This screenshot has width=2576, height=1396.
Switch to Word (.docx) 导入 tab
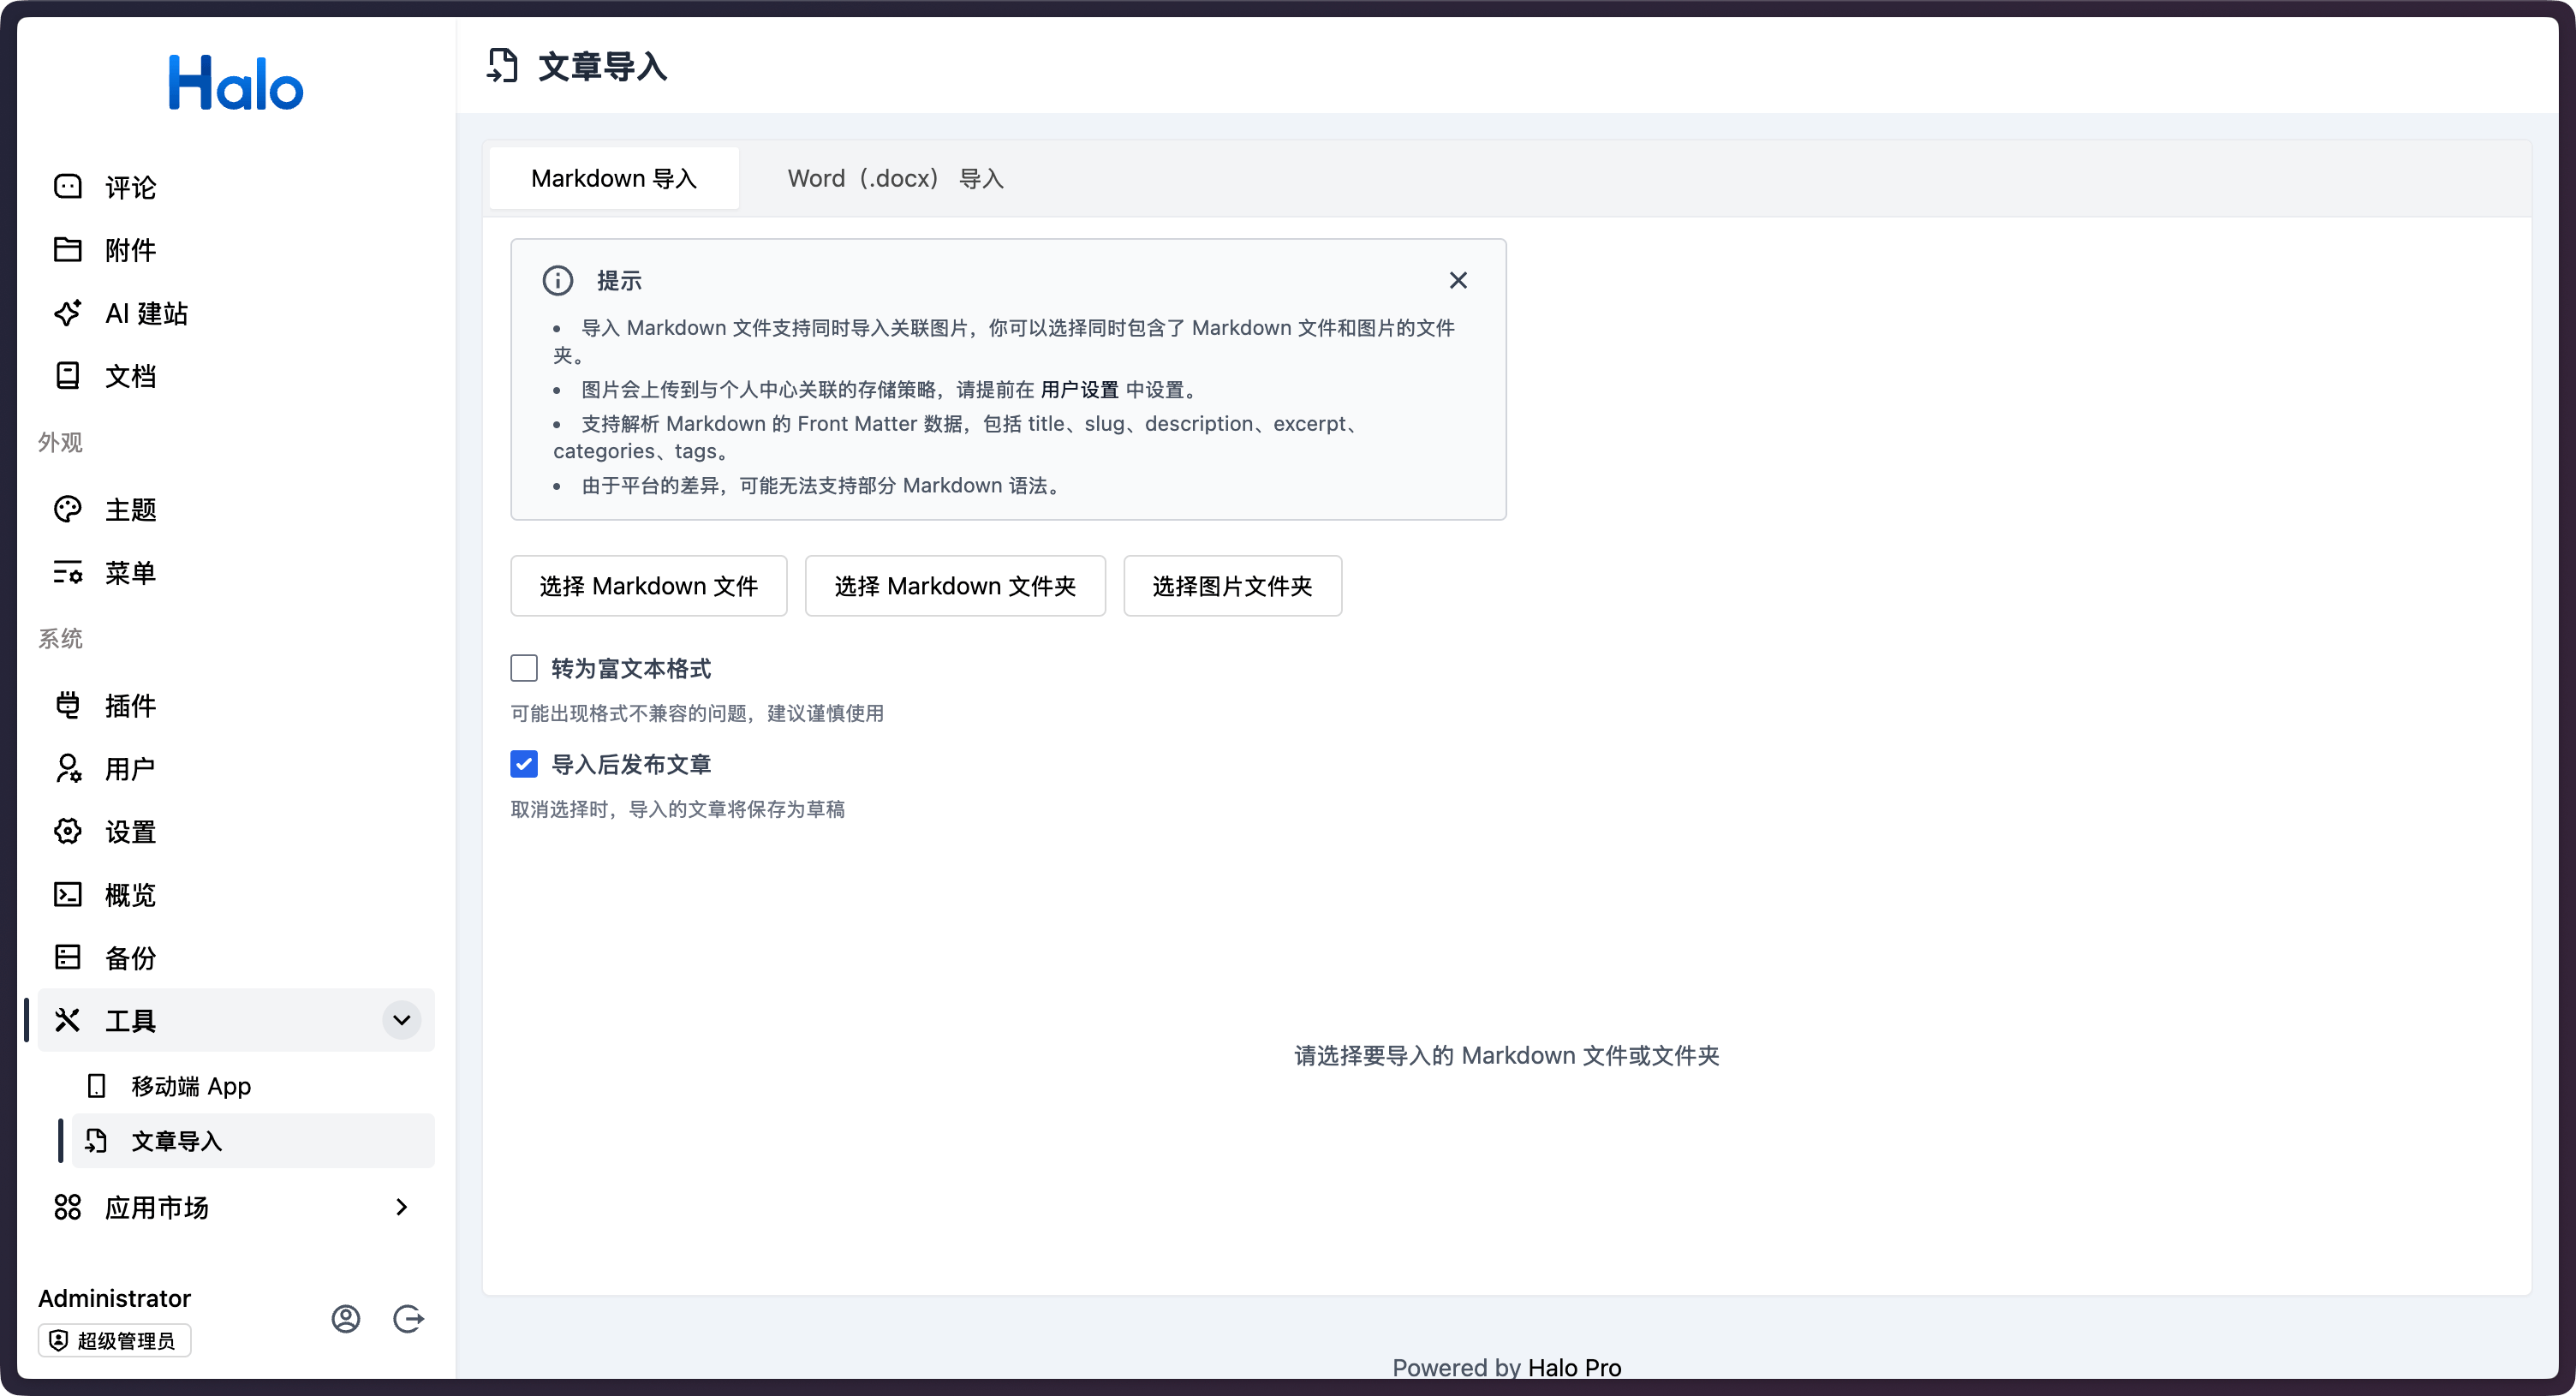click(895, 178)
